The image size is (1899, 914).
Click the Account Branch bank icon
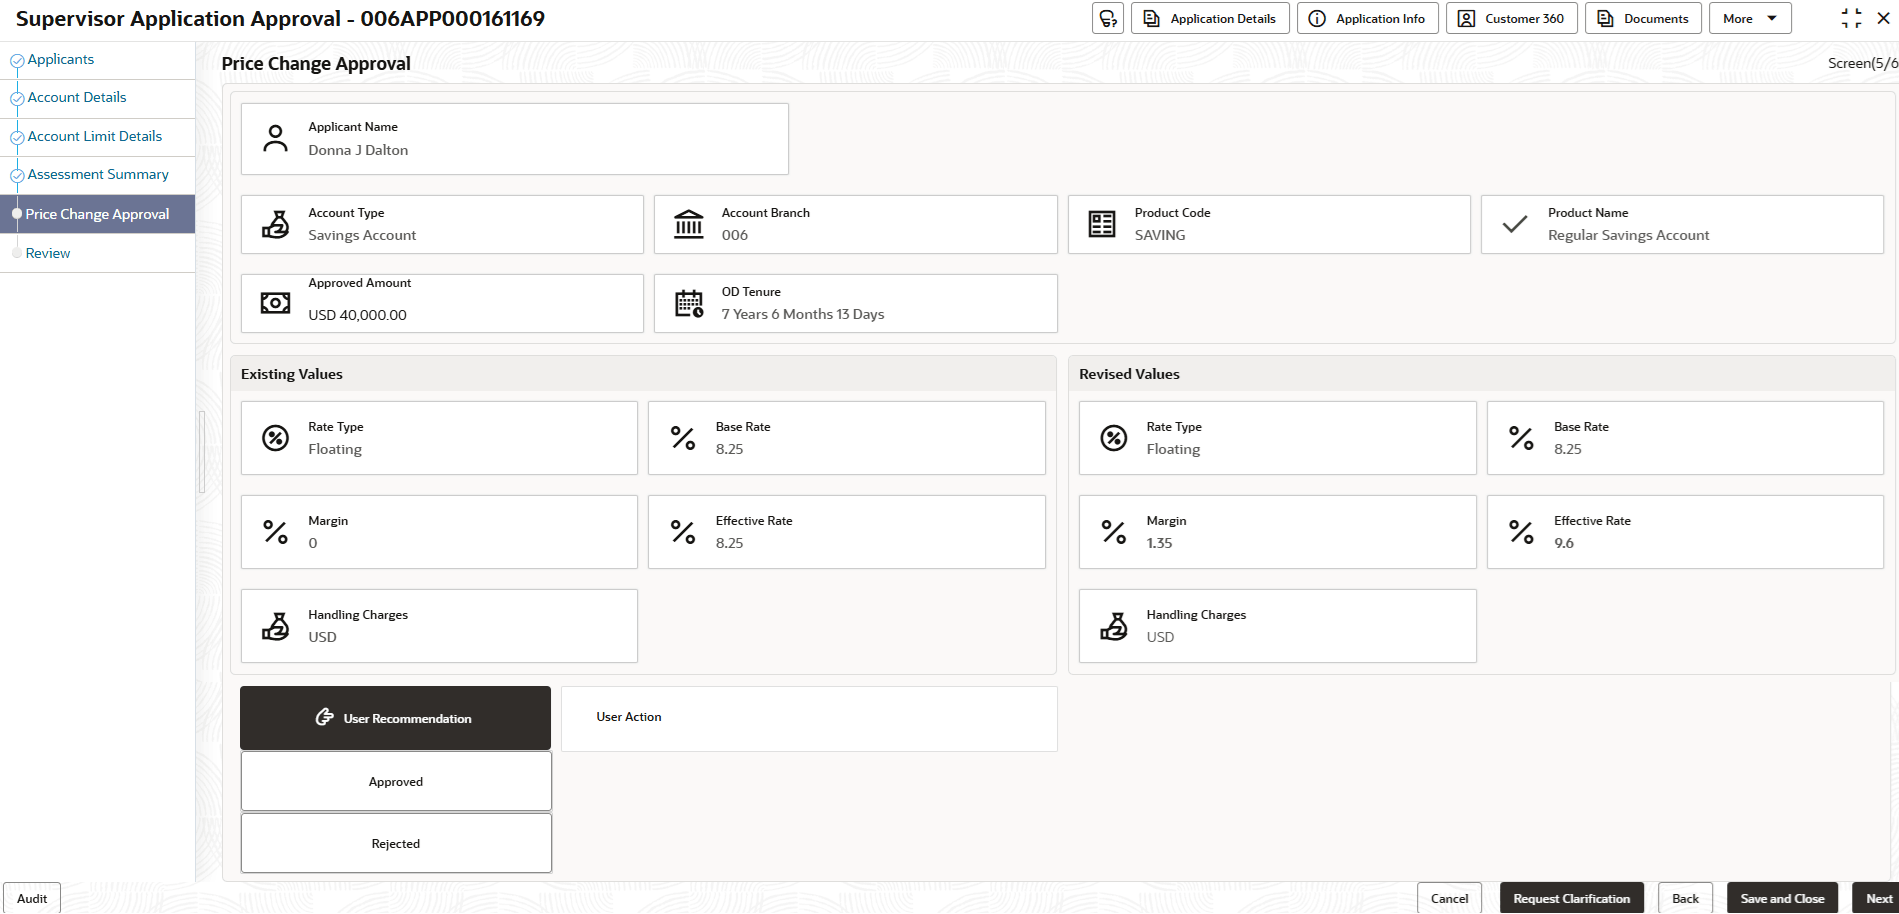tap(688, 224)
